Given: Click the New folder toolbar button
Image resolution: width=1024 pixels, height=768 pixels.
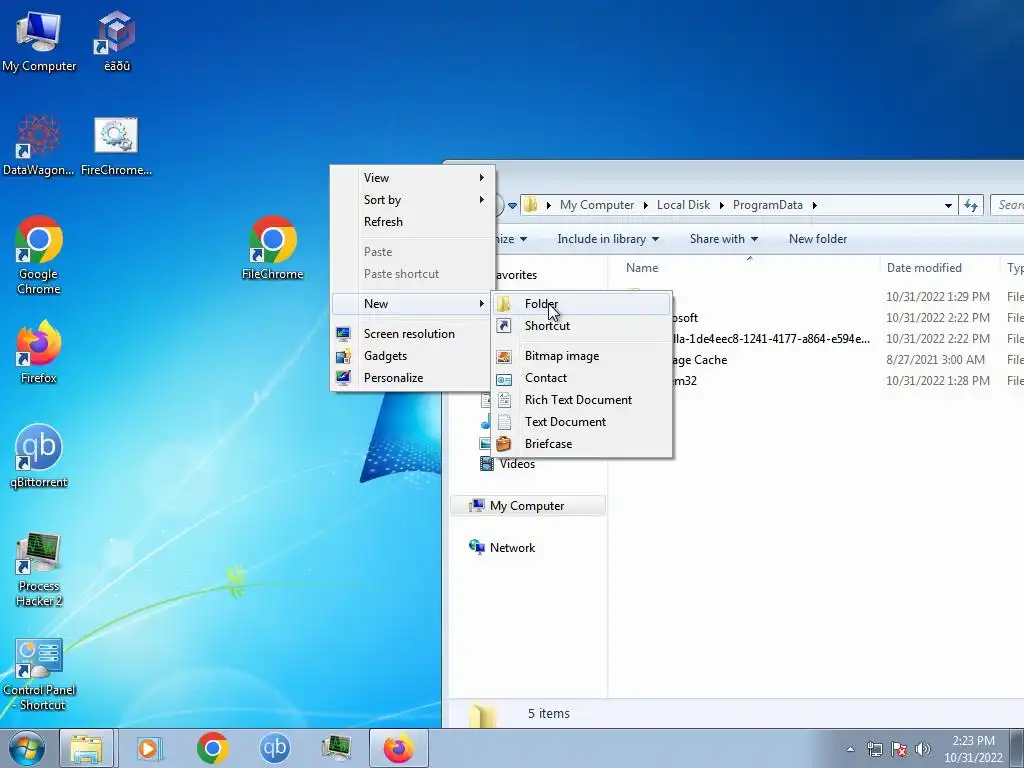Looking at the screenshot, I should (818, 239).
